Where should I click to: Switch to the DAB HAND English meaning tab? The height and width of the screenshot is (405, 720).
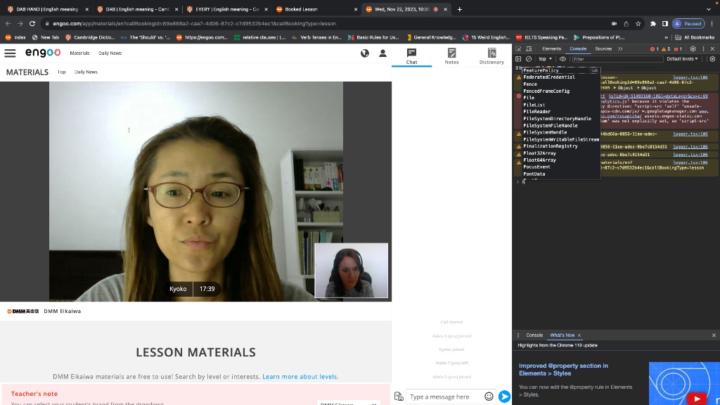coord(47,9)
